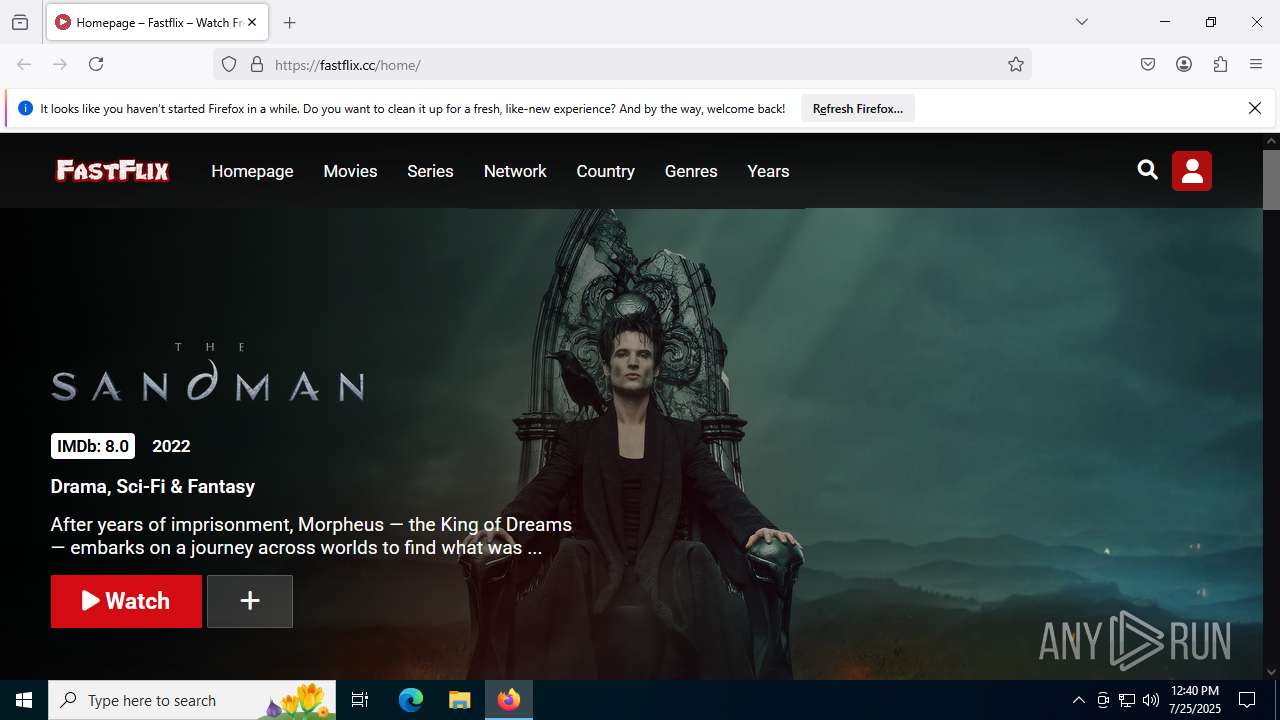1280x720 pixels.
Task: Click the red Watch button
Action: (x=126, y=601)
